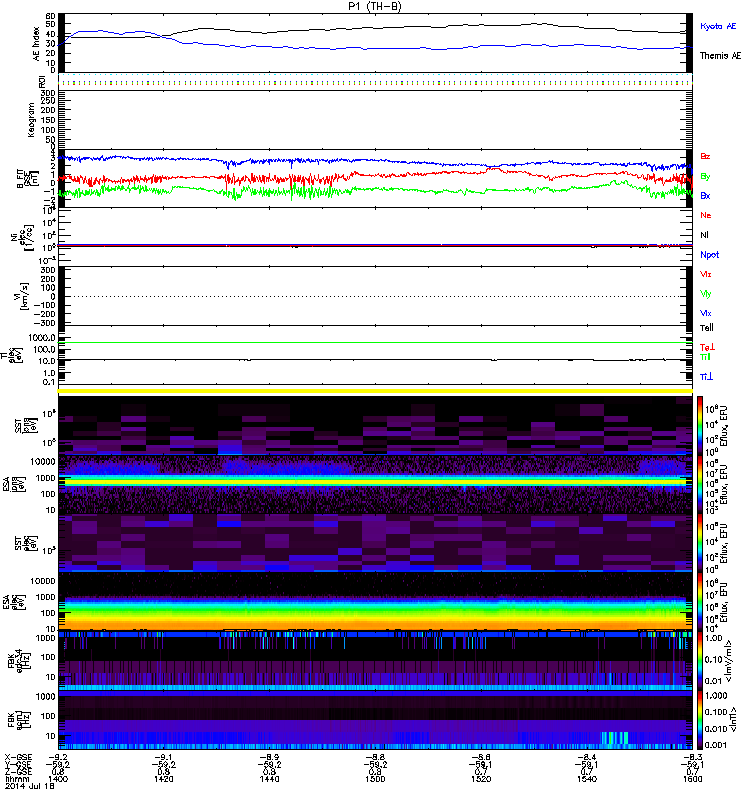750x800 pixels.
Task: Select the red Te perpendicular legend label
Action: [707, 347]
